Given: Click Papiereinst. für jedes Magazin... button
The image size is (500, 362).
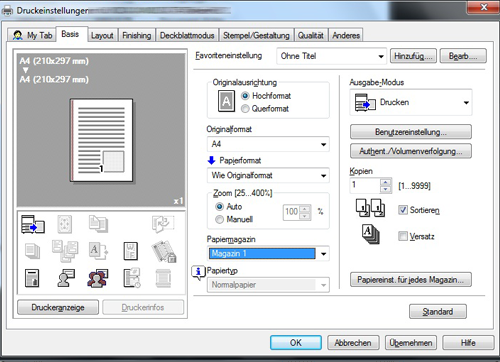Looking at the screenshot, I should (411, 280).
